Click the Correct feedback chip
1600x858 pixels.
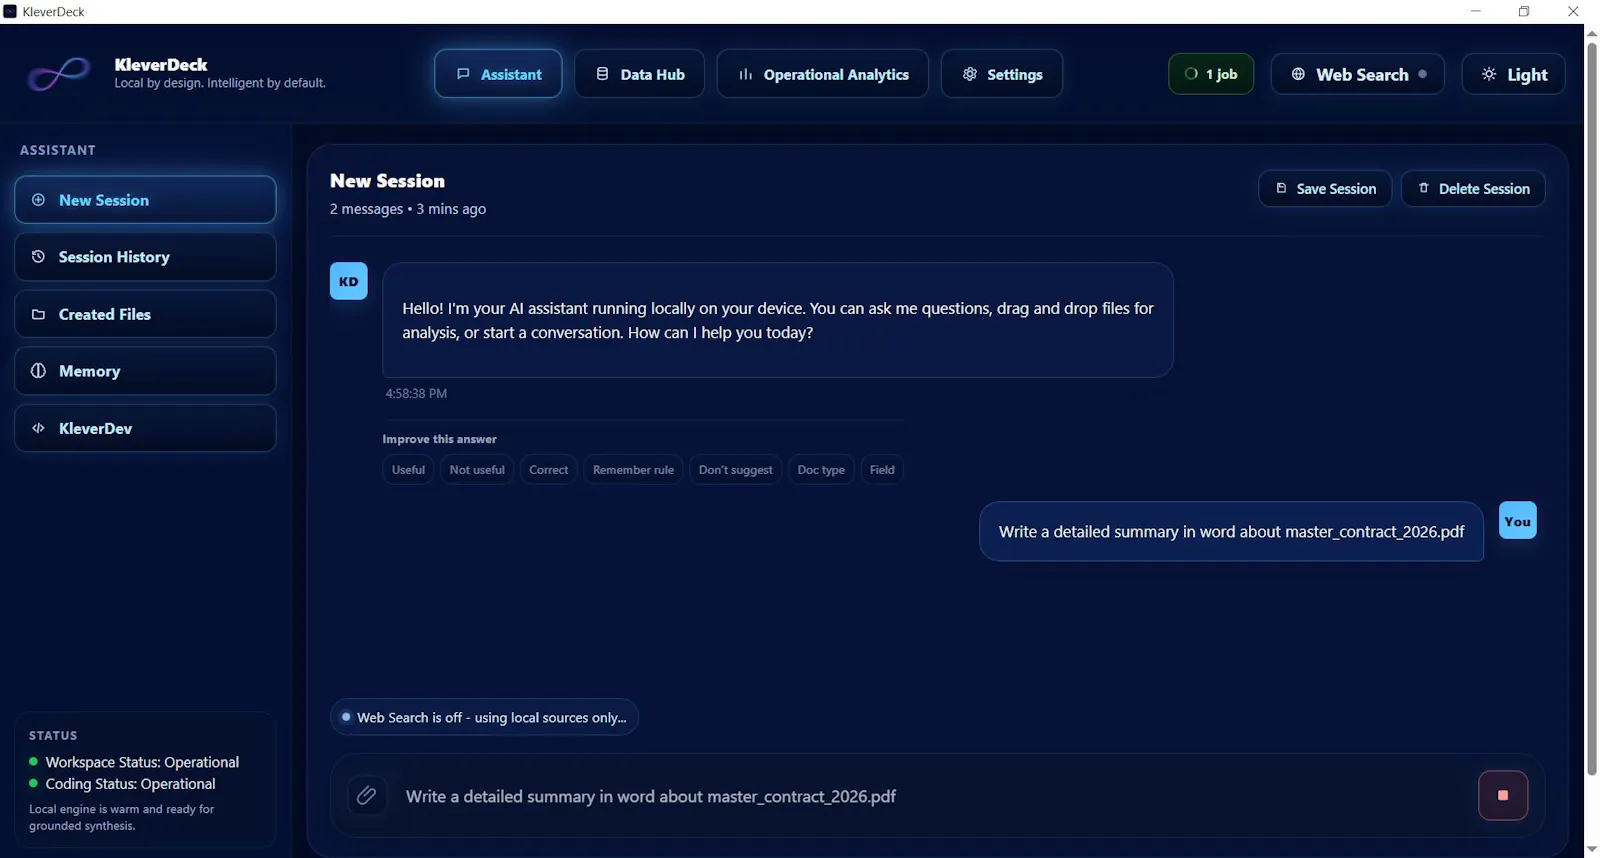(548, 469)
